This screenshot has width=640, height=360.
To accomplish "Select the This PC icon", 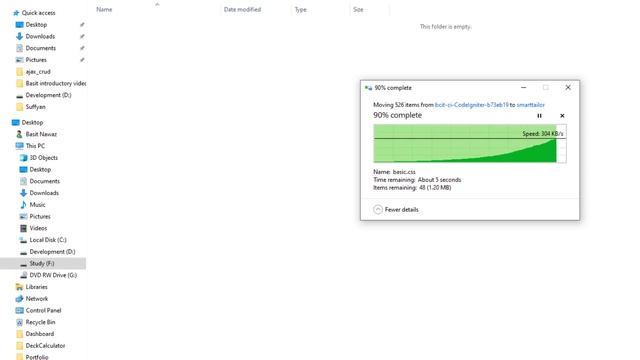I will (19, 146).
